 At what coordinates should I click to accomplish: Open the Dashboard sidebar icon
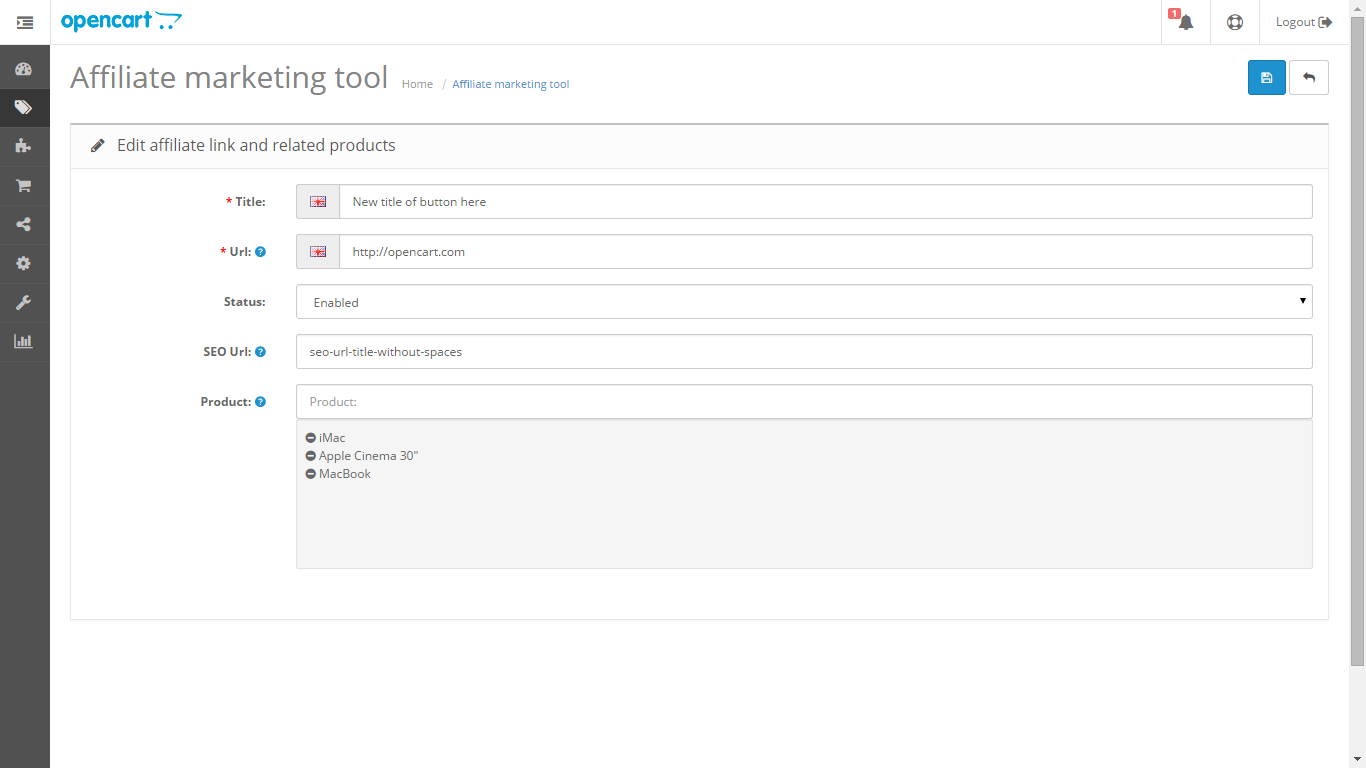coord(24,69)
